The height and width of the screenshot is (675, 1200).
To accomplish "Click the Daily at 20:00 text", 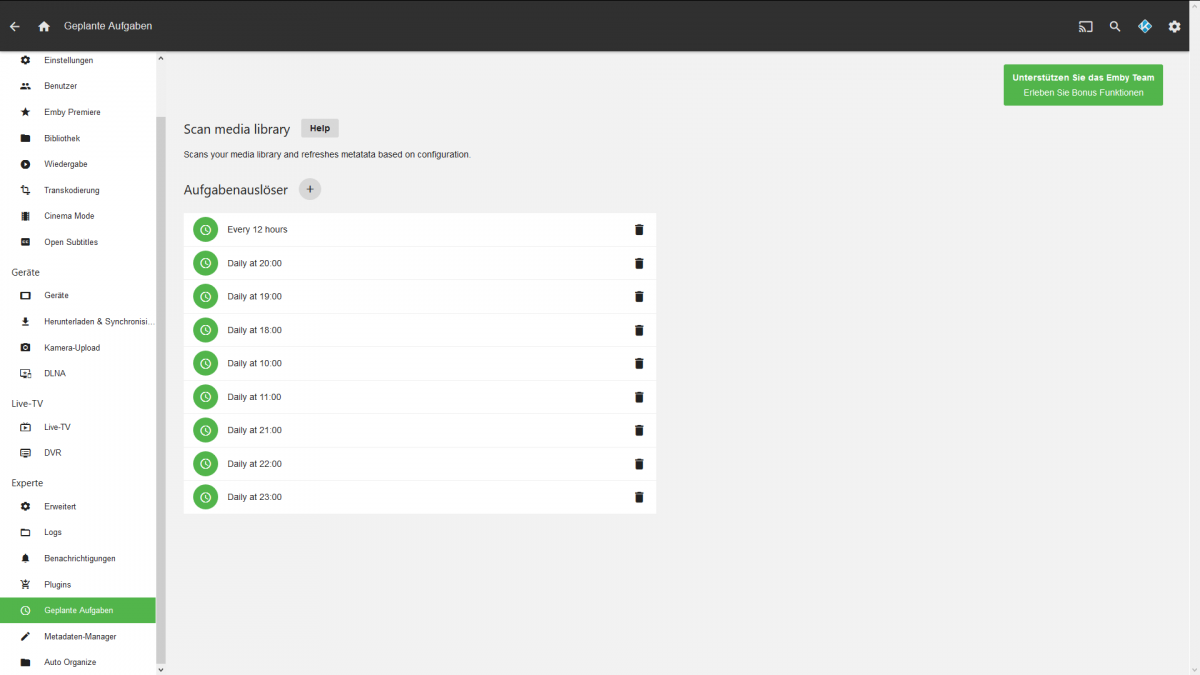I will point(254,263).
